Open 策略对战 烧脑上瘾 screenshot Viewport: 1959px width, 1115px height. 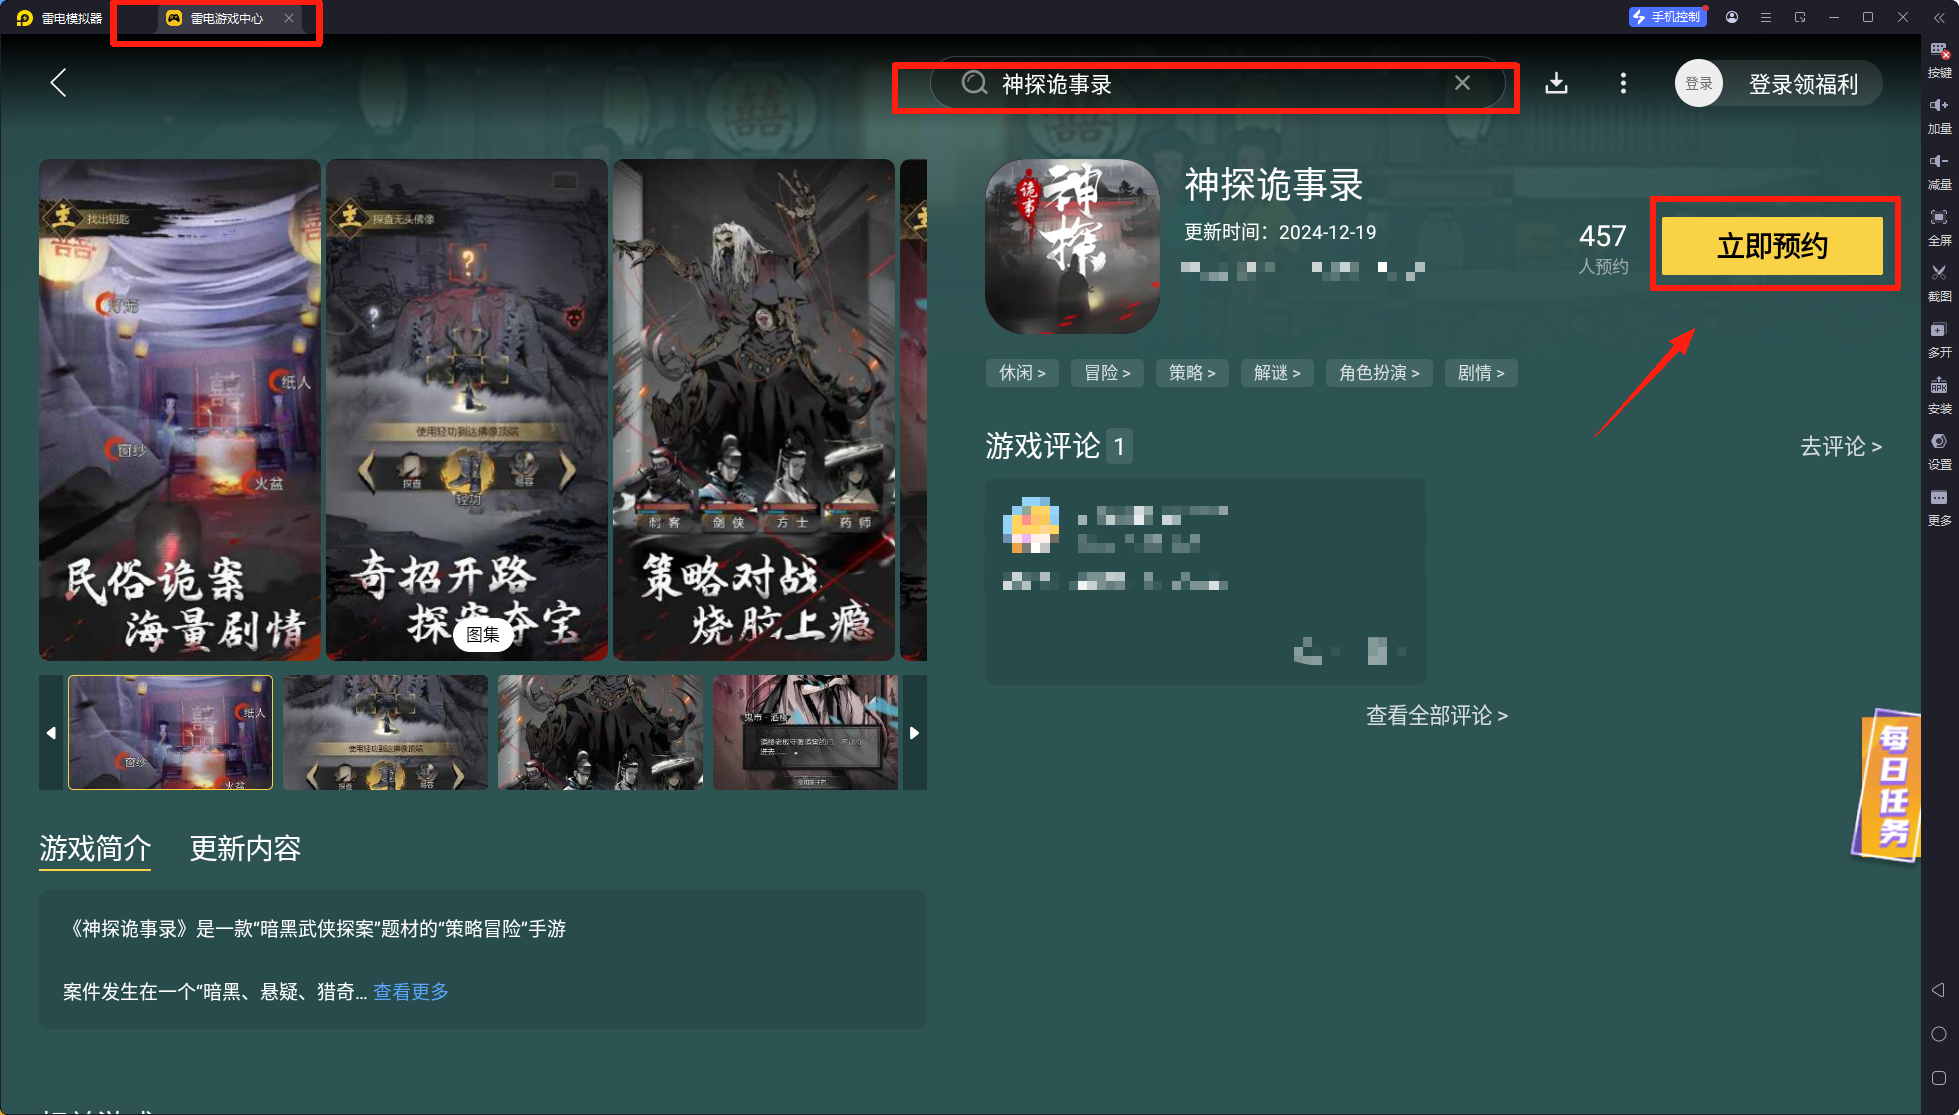tap(754, 410)
